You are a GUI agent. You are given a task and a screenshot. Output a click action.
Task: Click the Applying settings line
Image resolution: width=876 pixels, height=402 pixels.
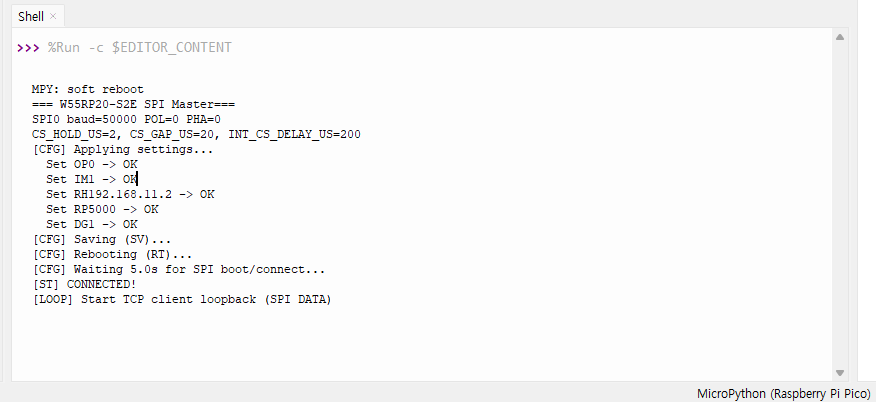122,149
